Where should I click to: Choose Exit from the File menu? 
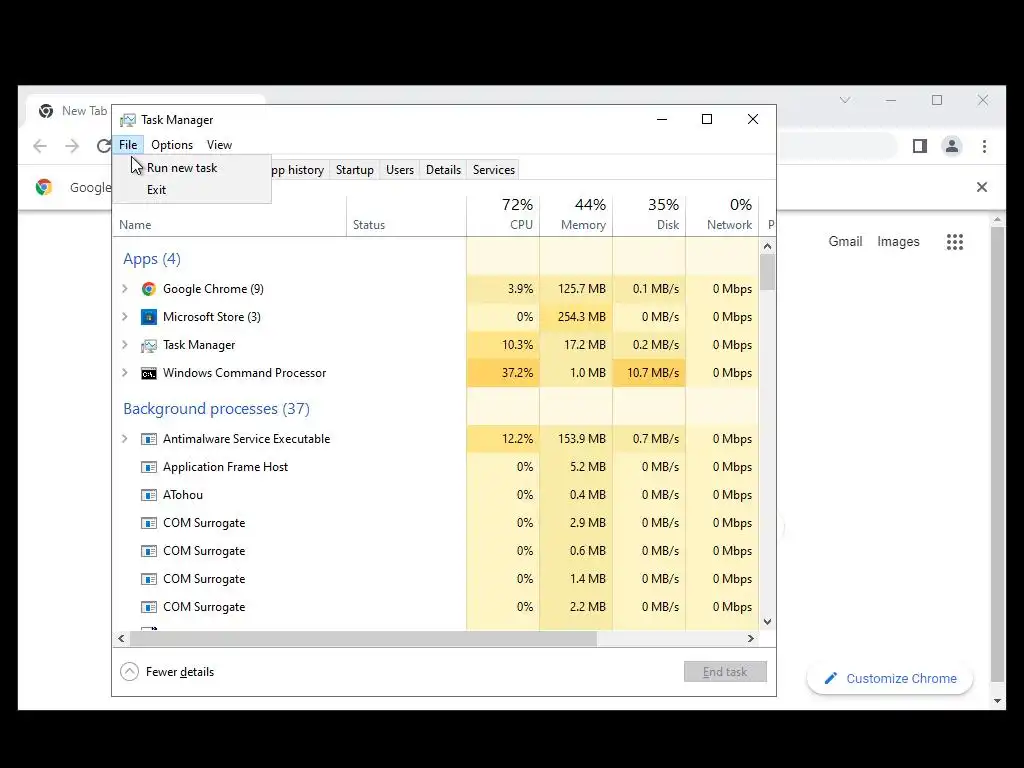191,190
